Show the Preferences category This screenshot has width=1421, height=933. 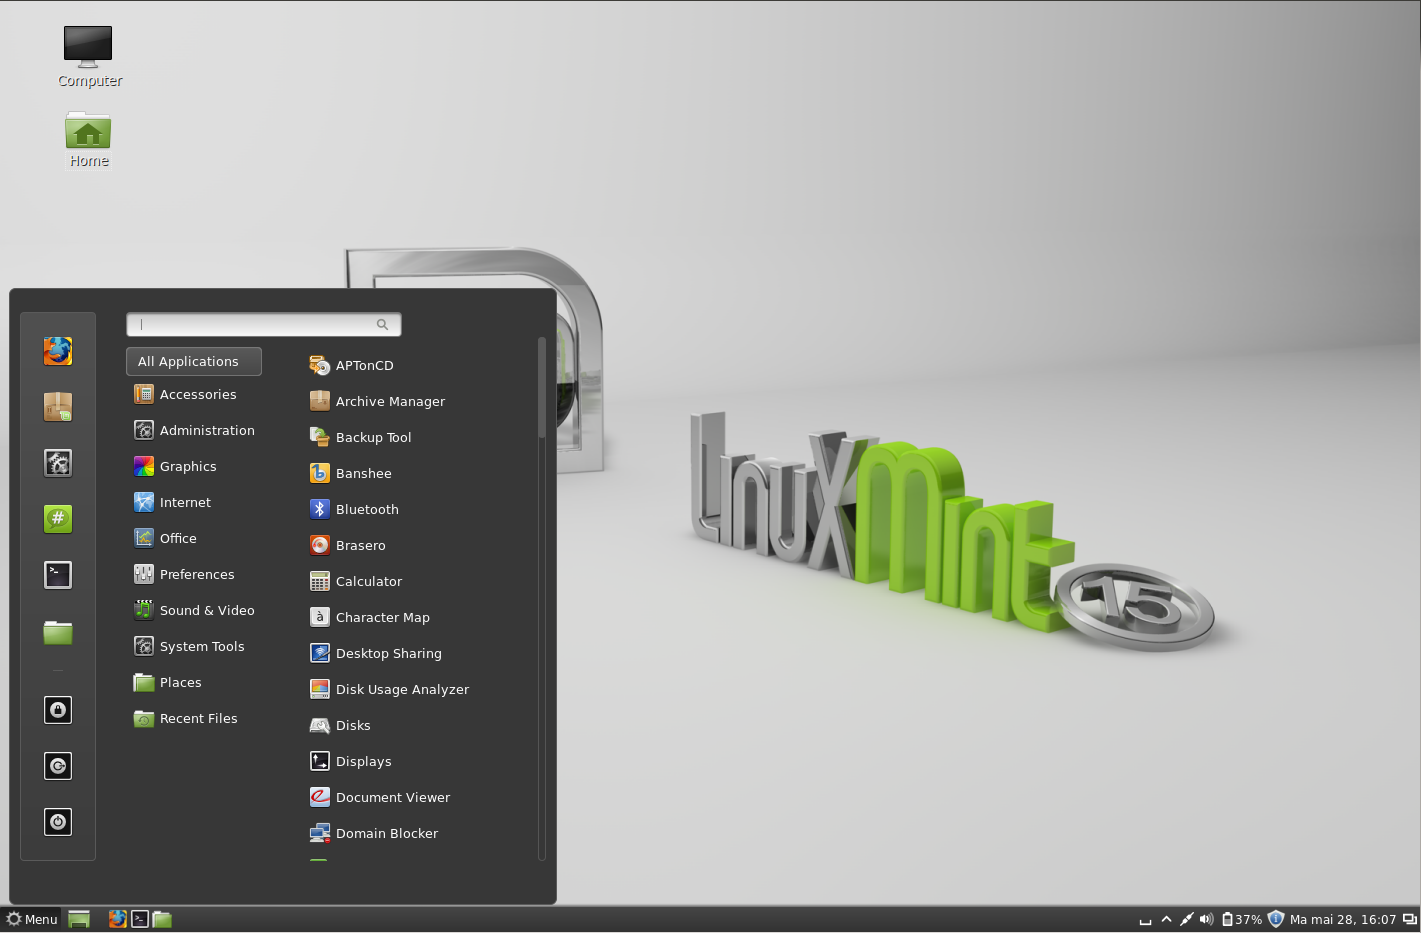click(185, 574)
